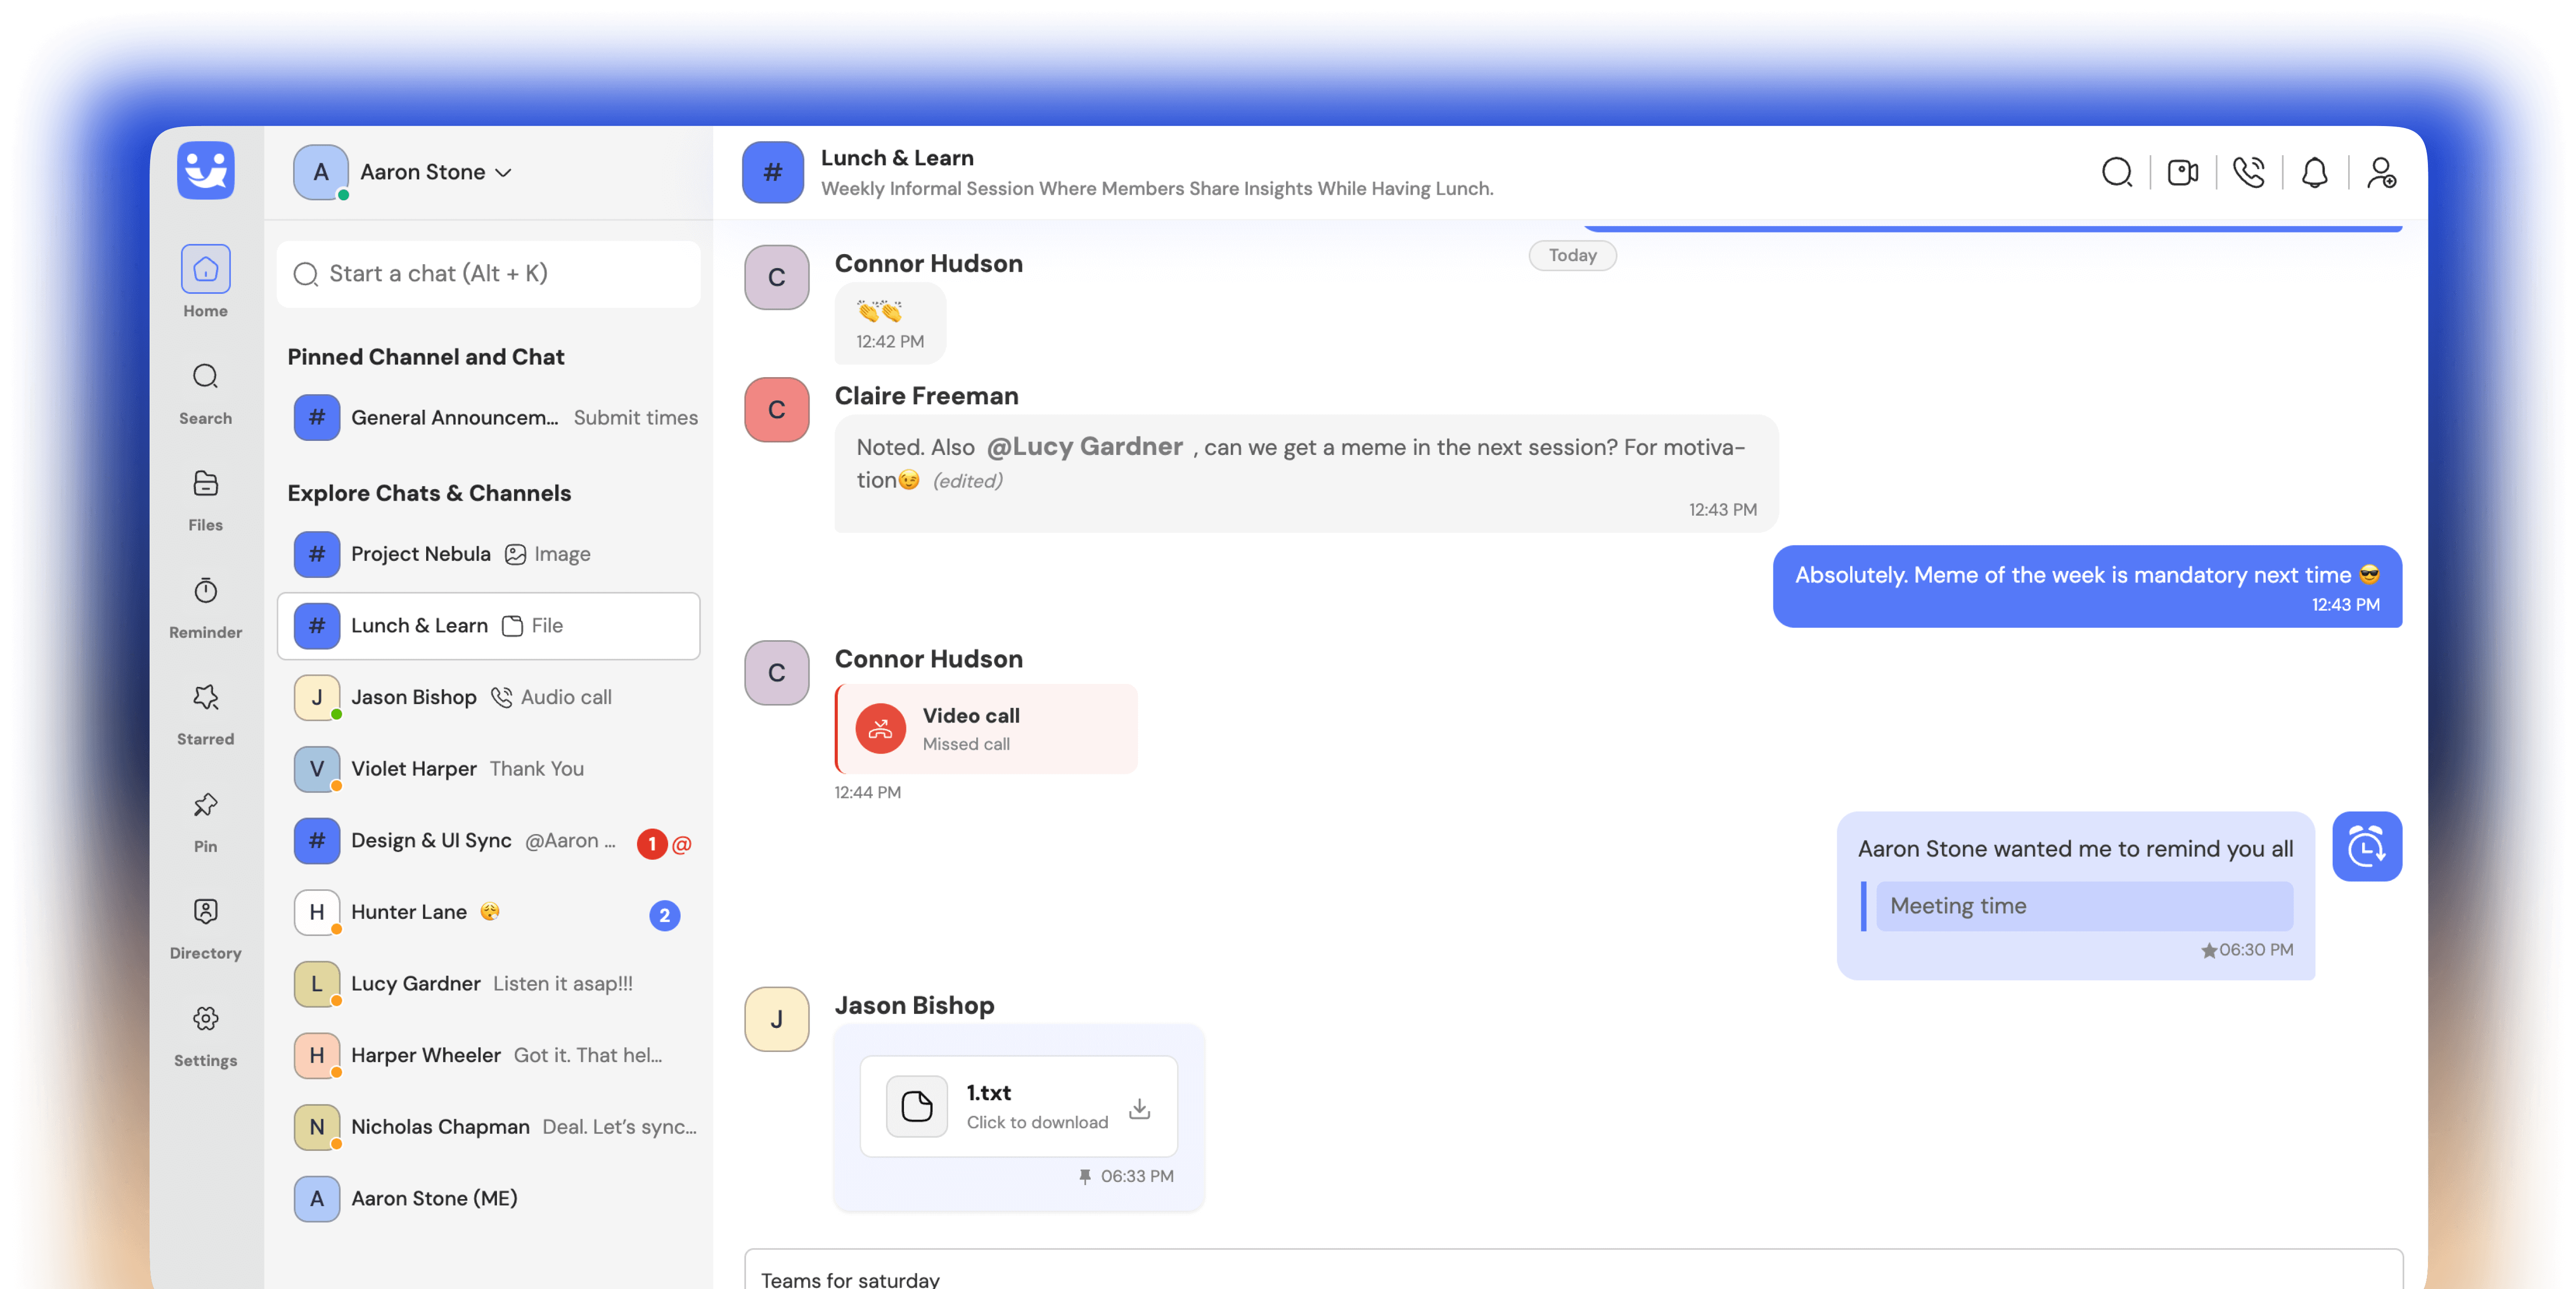
Task: Search within chat using header magnifier
Action: coord(2116,173)
